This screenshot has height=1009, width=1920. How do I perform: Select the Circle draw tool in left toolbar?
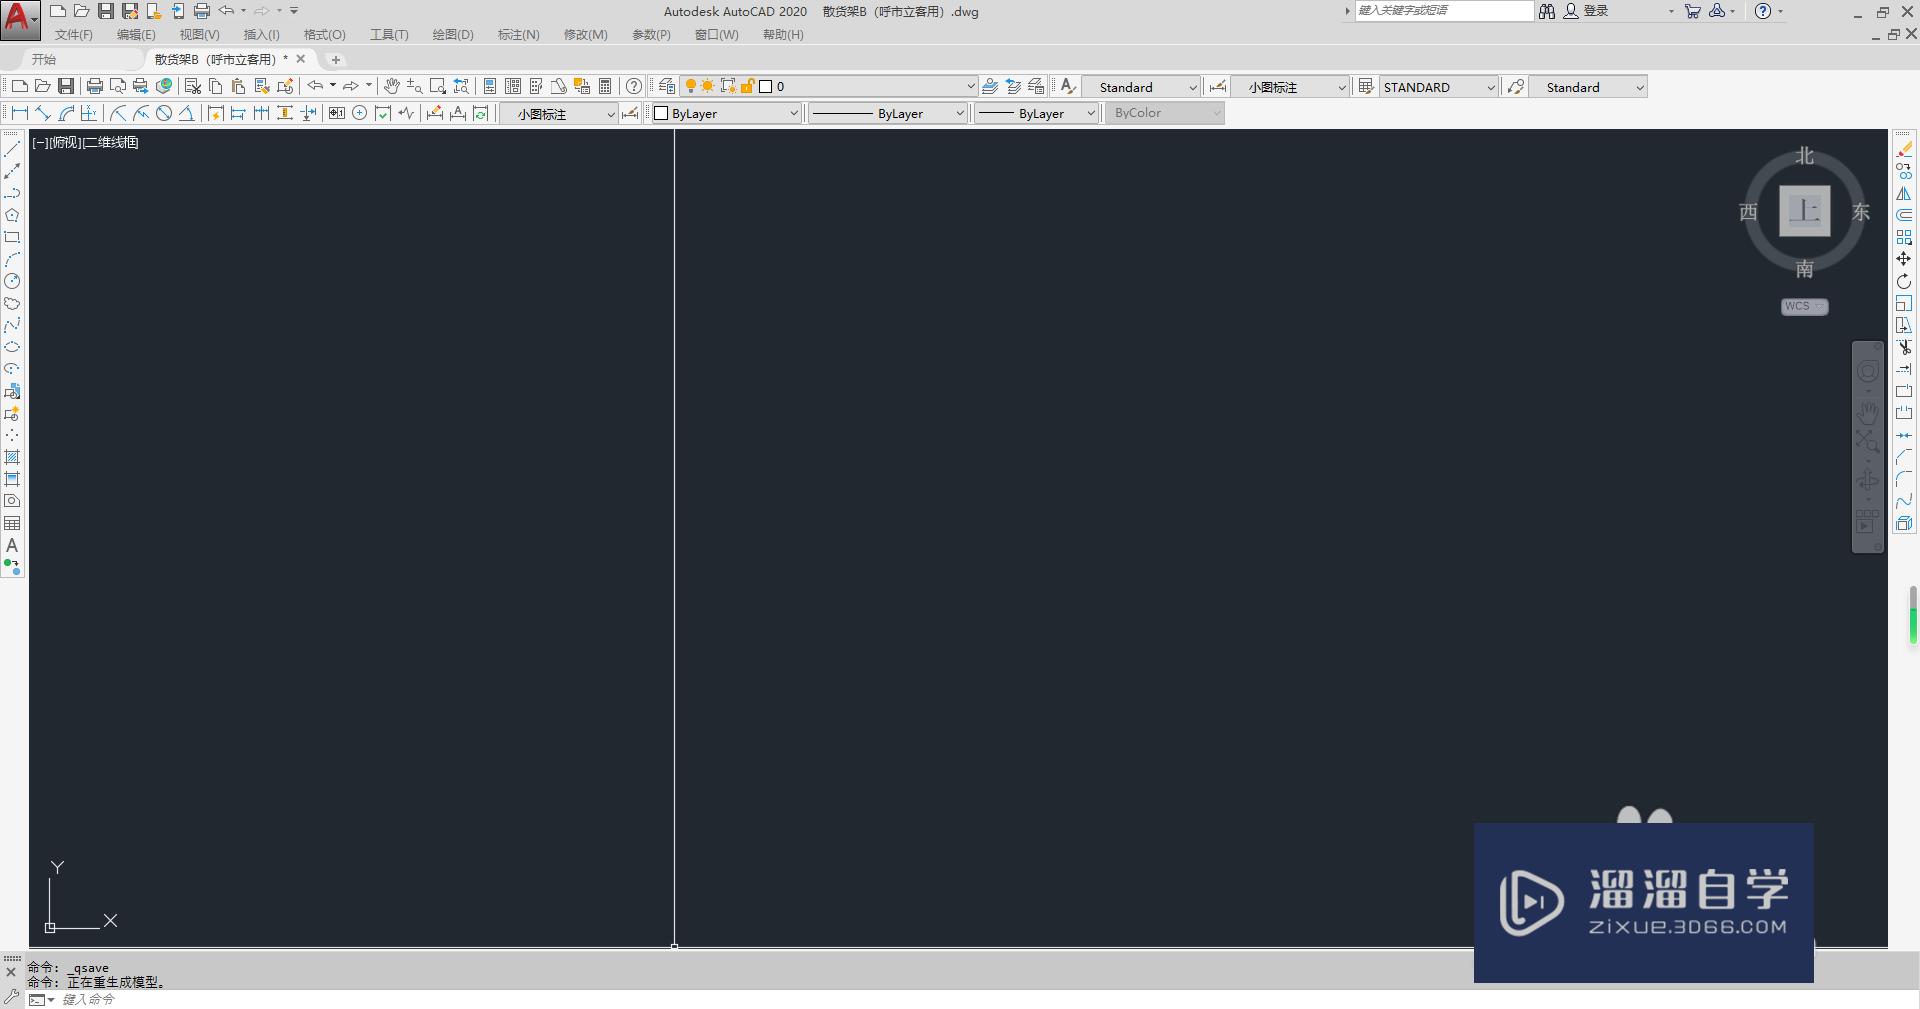pos(12,281)
